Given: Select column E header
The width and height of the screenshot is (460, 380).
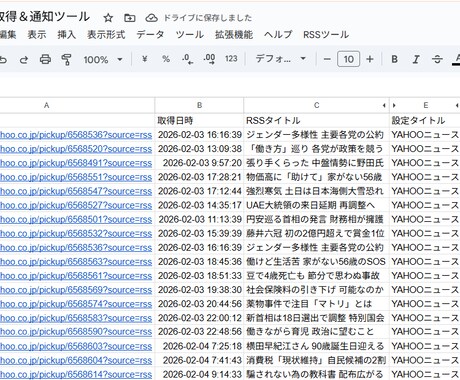Looking at the screenshot, I should tap(425, 105).
